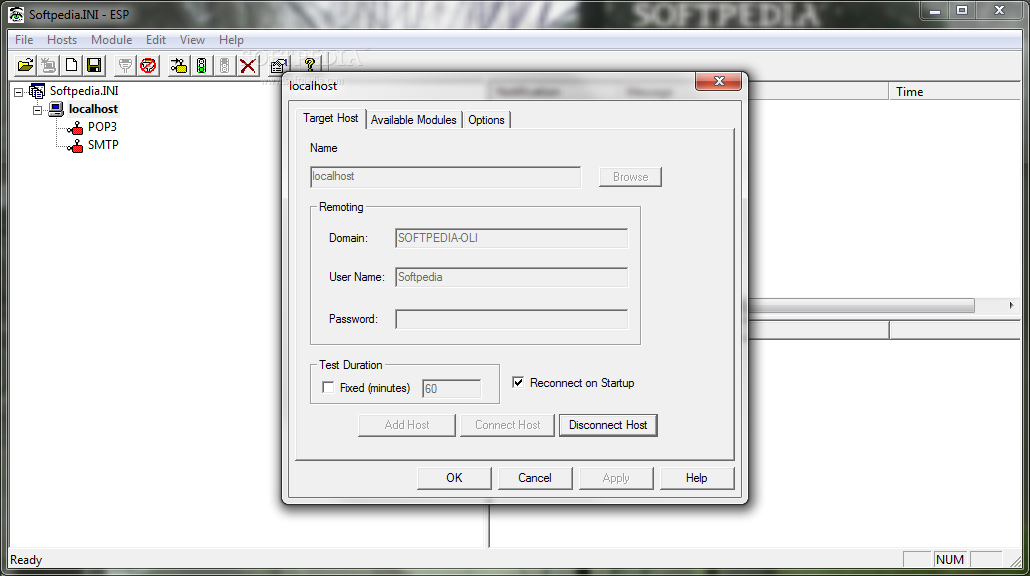Click the floppy disk save icon
This screenshot has height=576, width=1030.
(94, 65)
